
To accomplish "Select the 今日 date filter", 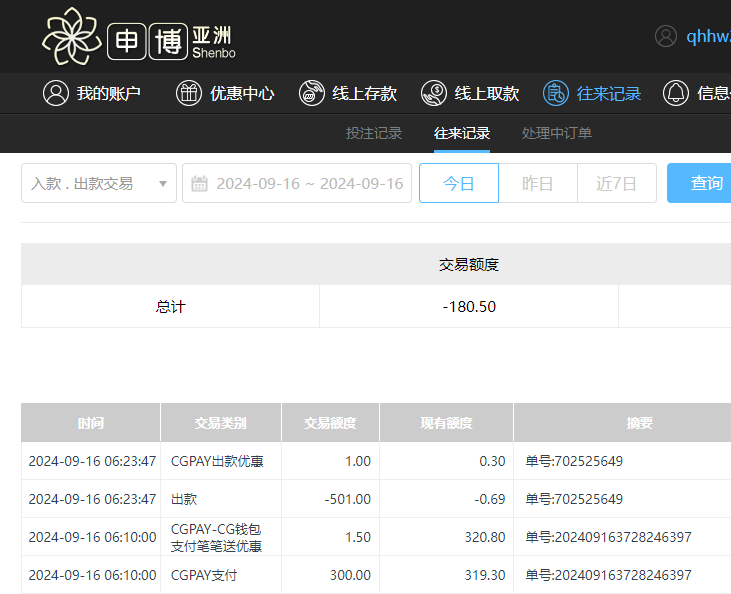I will [x=458, y=183].
